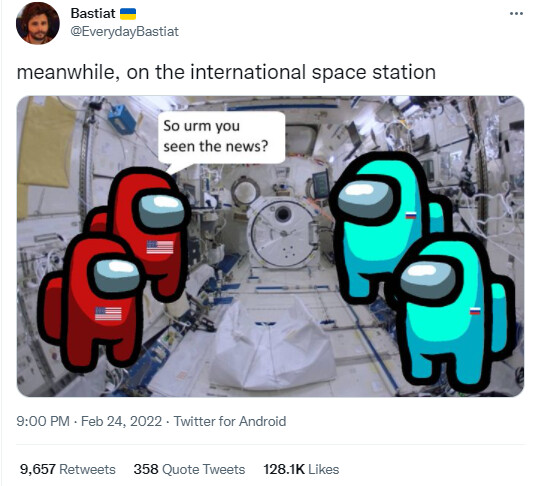536x486 pixels.
Task: View the 9,657 Retweets list
Action: pos(68,469)
